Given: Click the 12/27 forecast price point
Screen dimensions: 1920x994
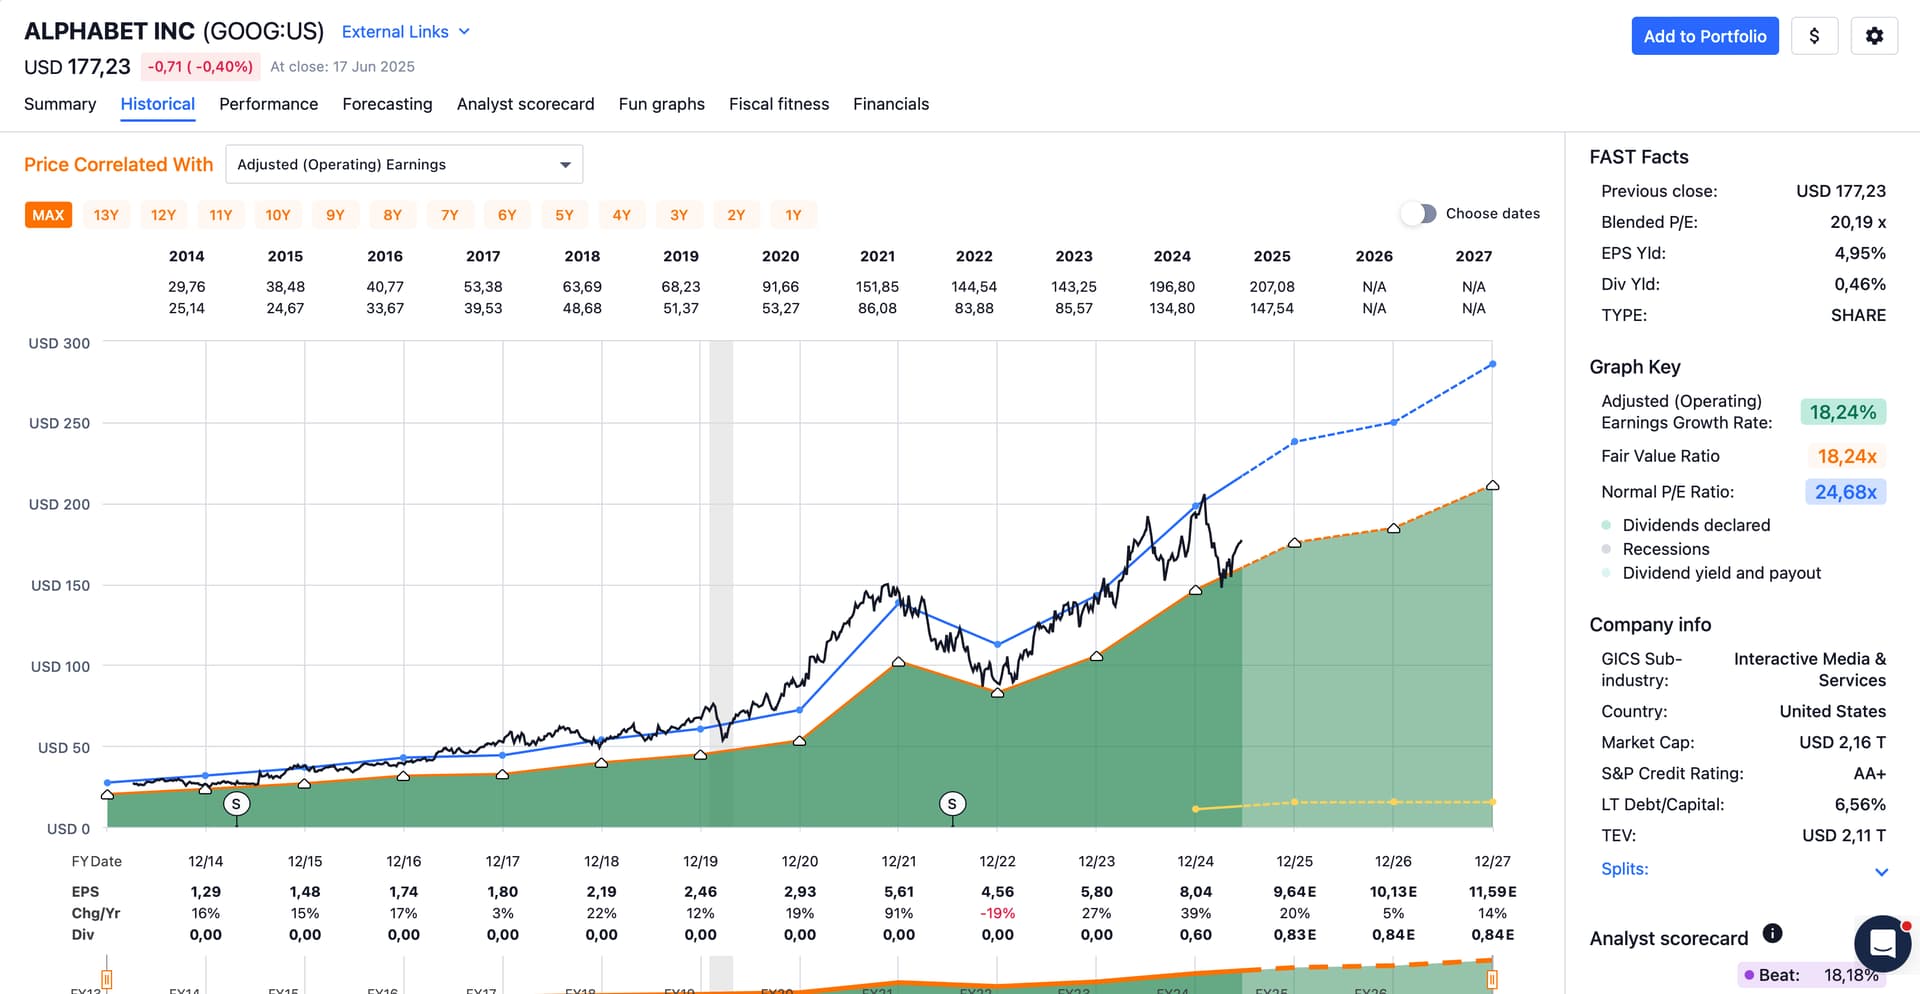Looking at the screenshot, I should (x=1493, y=364).
